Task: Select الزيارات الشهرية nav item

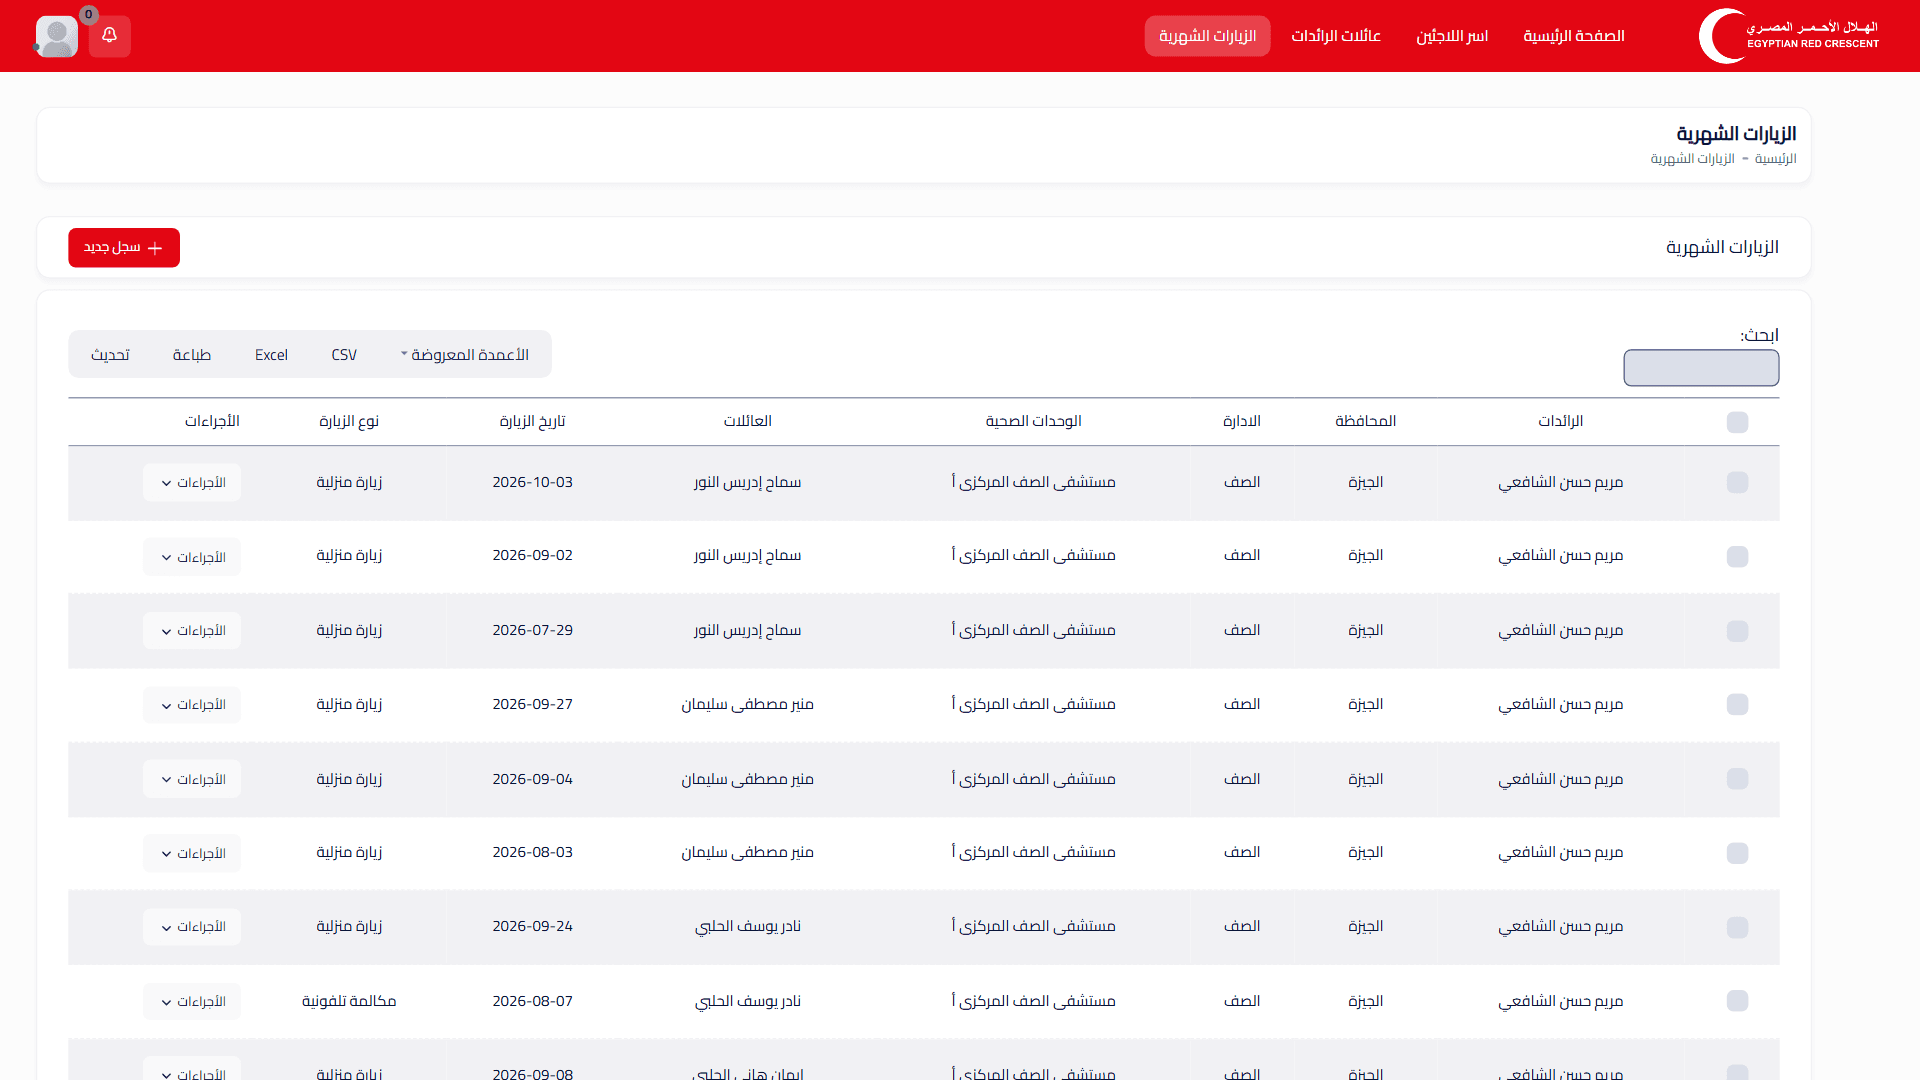Action: click(x=1207, y=36)
